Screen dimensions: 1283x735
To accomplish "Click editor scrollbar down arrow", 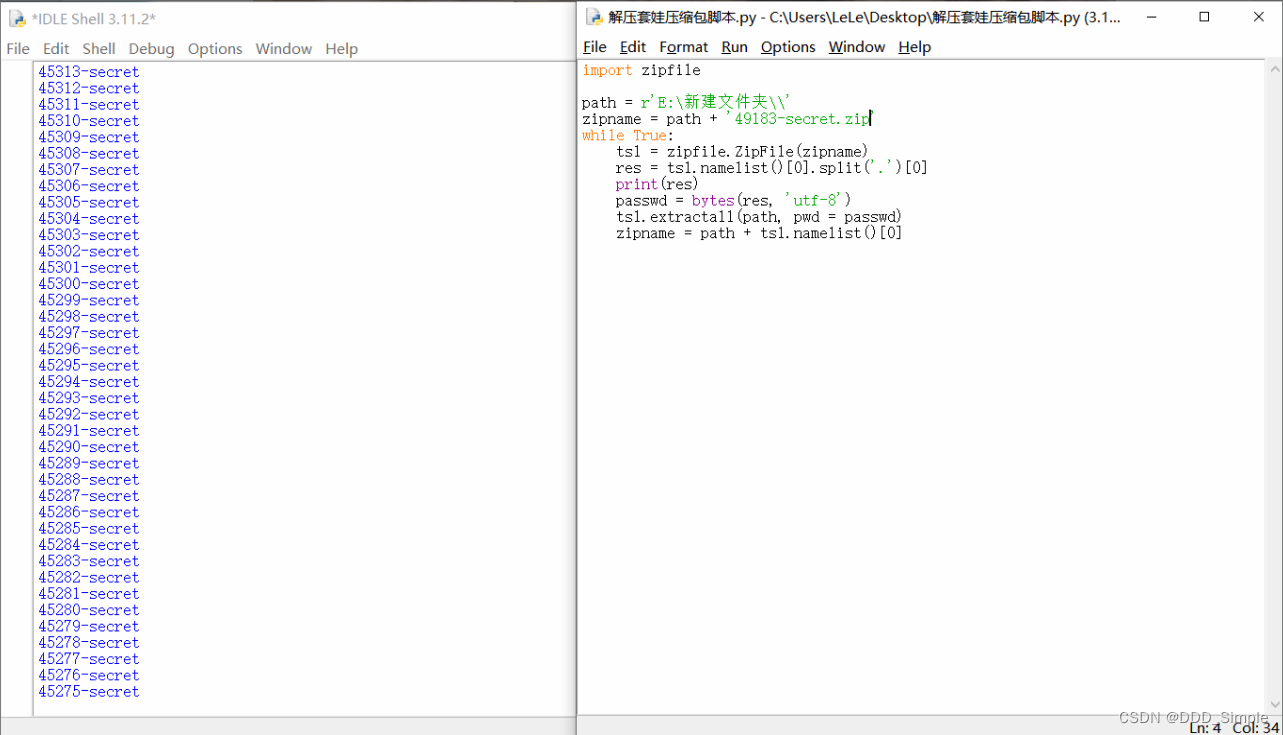I will [x=1274, y=705].
